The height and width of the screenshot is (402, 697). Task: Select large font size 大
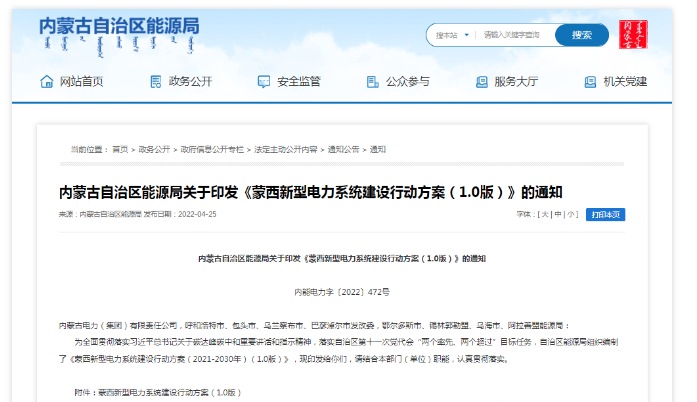[x=544, y=214]
